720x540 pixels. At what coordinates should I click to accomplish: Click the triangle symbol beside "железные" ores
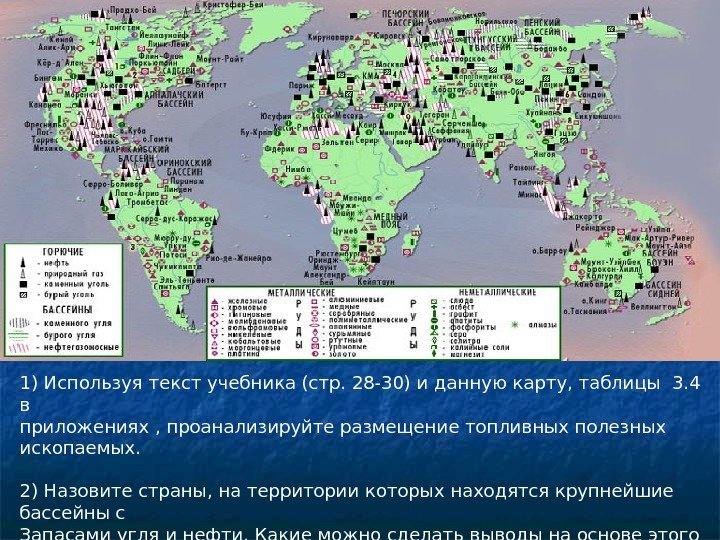(214, 301)
